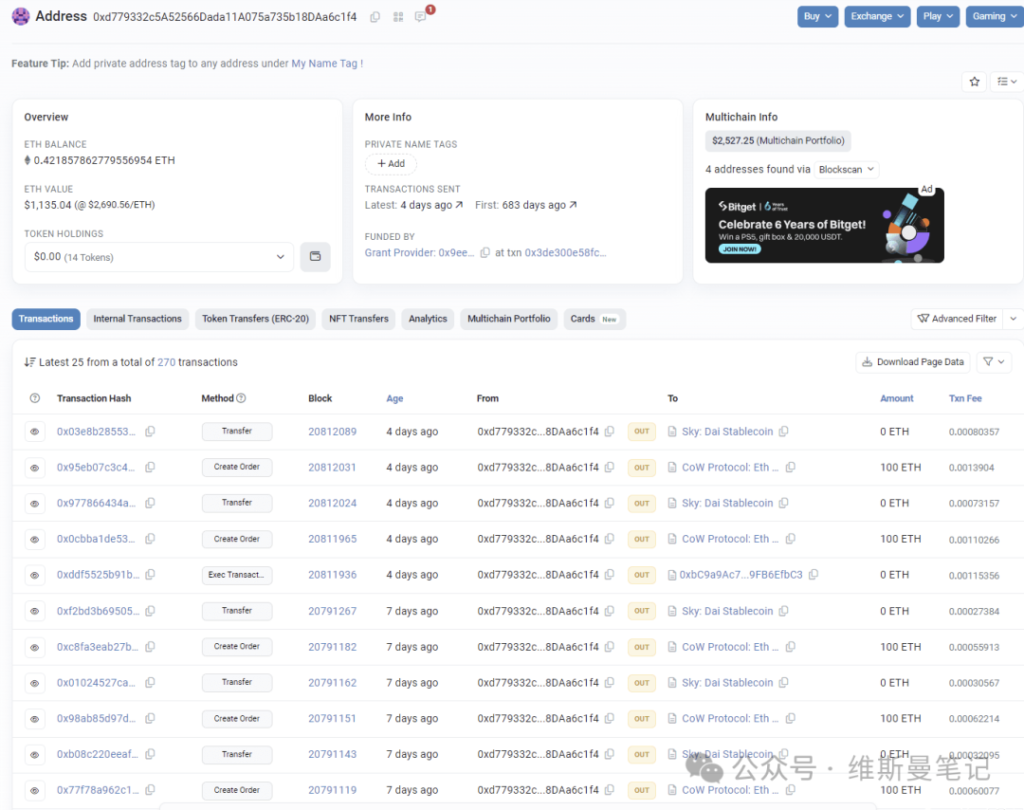
Task: Preview transaction 0x98ab85d97d eye toggle
Action: [35, 719]
